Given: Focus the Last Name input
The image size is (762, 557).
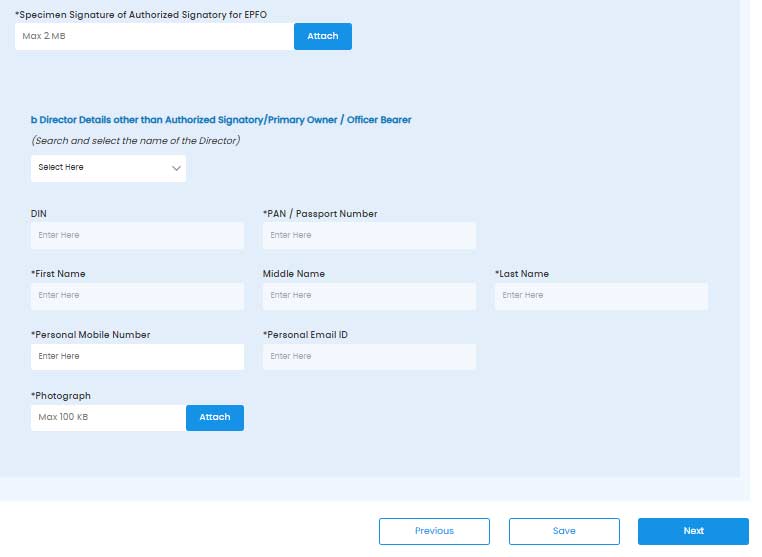Looking at the screenshot, I should (601, 296).
